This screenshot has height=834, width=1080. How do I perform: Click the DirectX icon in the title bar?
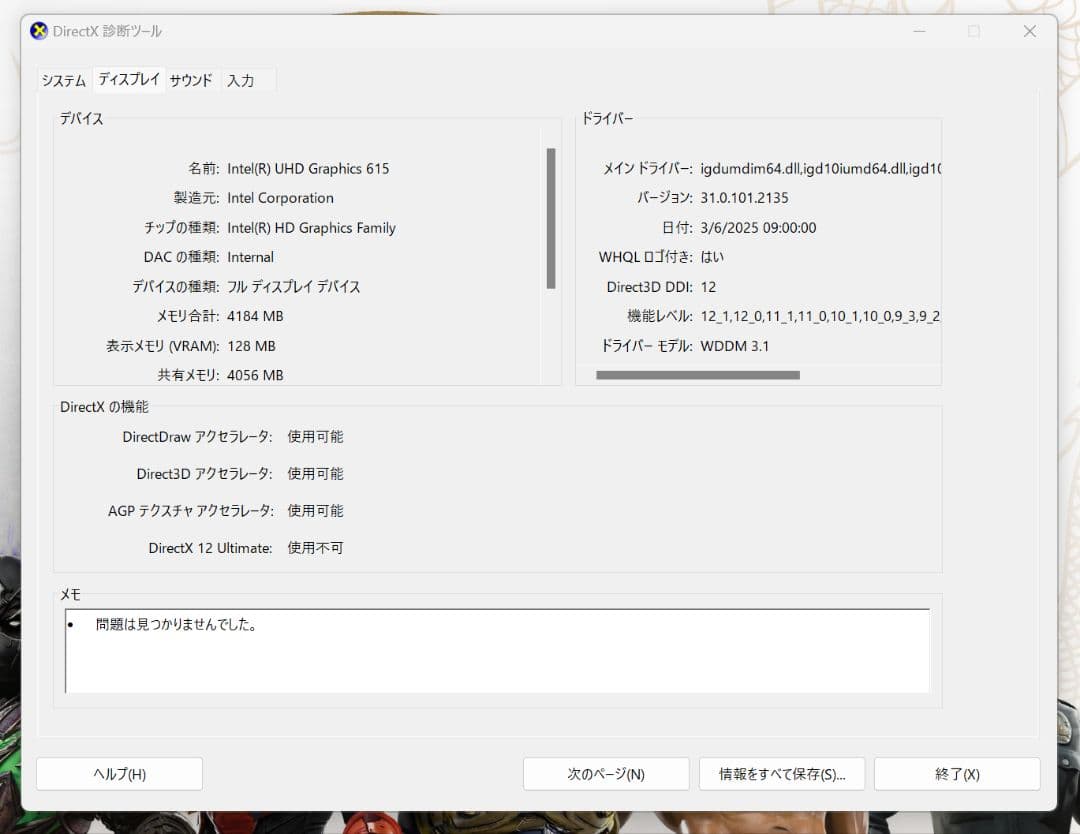(x=39, y=30)
